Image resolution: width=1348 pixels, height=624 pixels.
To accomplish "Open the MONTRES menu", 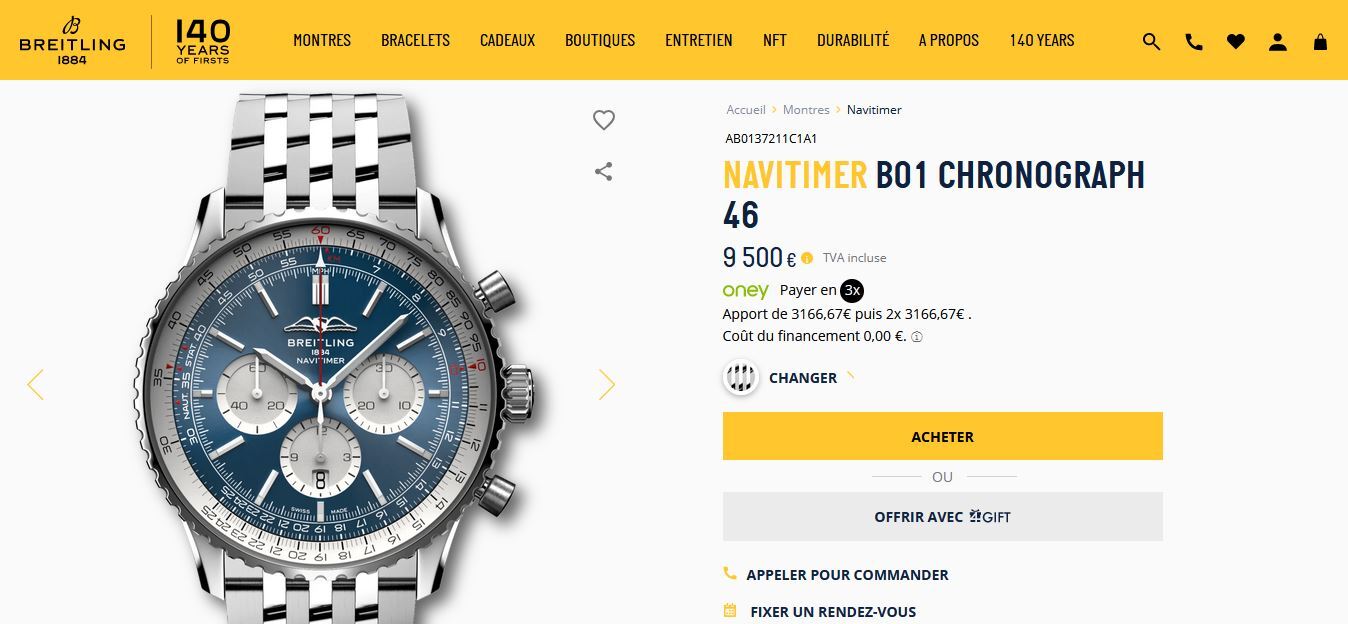I will tap(322, 40).
